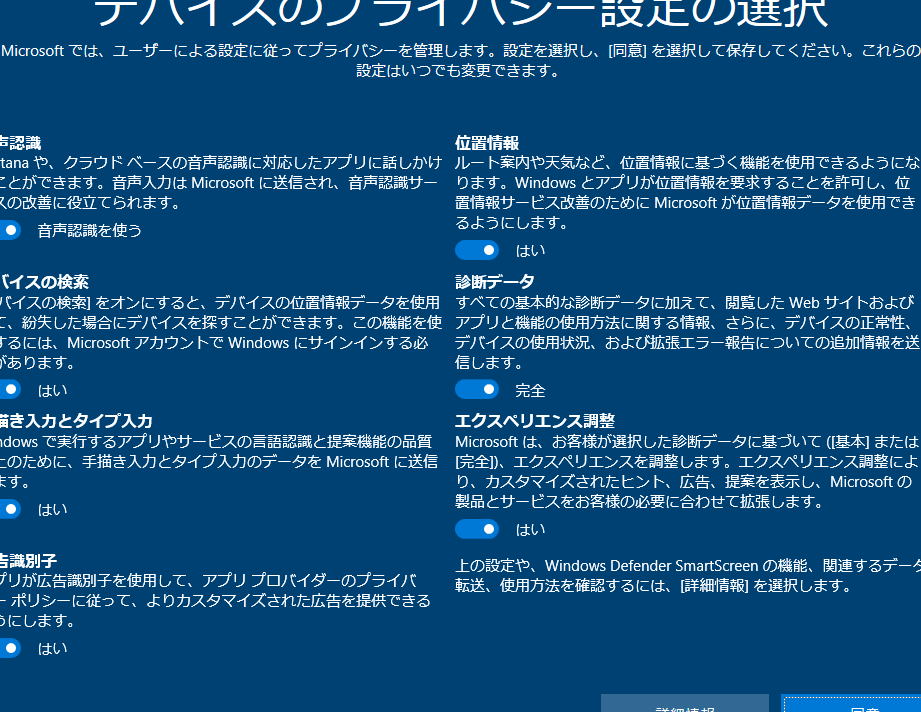Switch the 診断データ toggle from 完全

point(477,389)
